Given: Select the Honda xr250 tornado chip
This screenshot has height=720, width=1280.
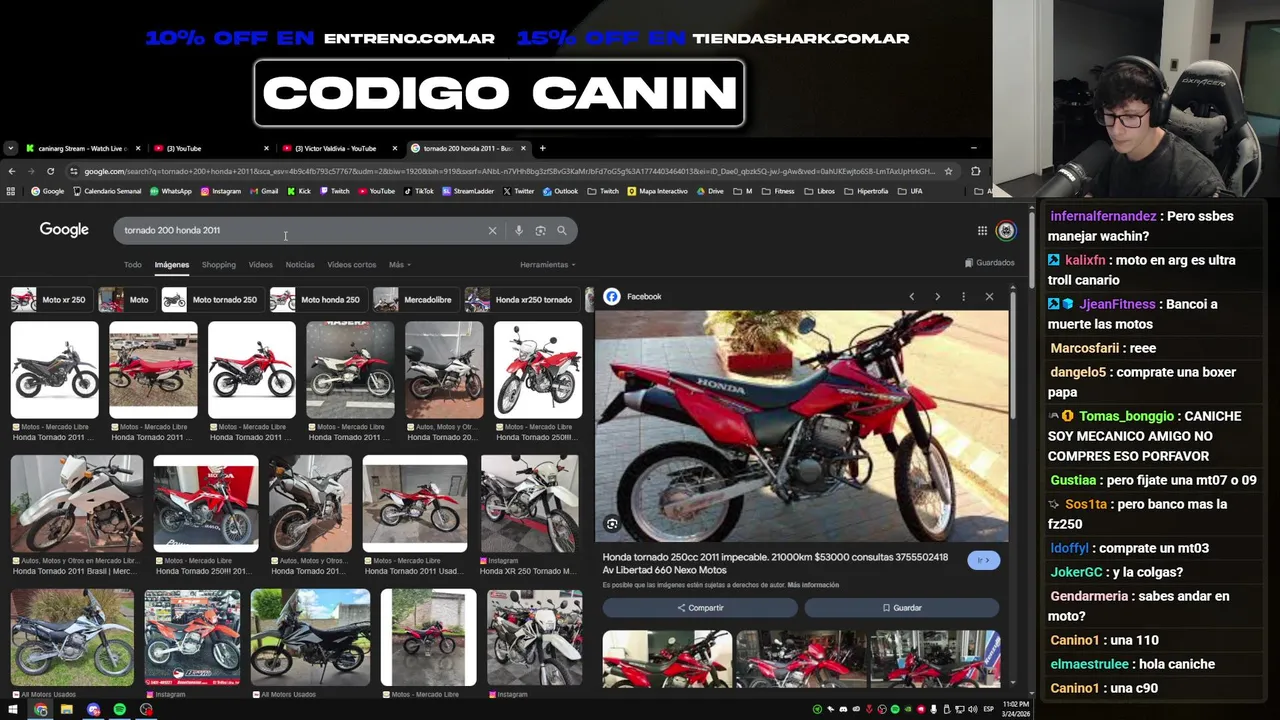Looking at the screenshot, I should coord(521,300).
